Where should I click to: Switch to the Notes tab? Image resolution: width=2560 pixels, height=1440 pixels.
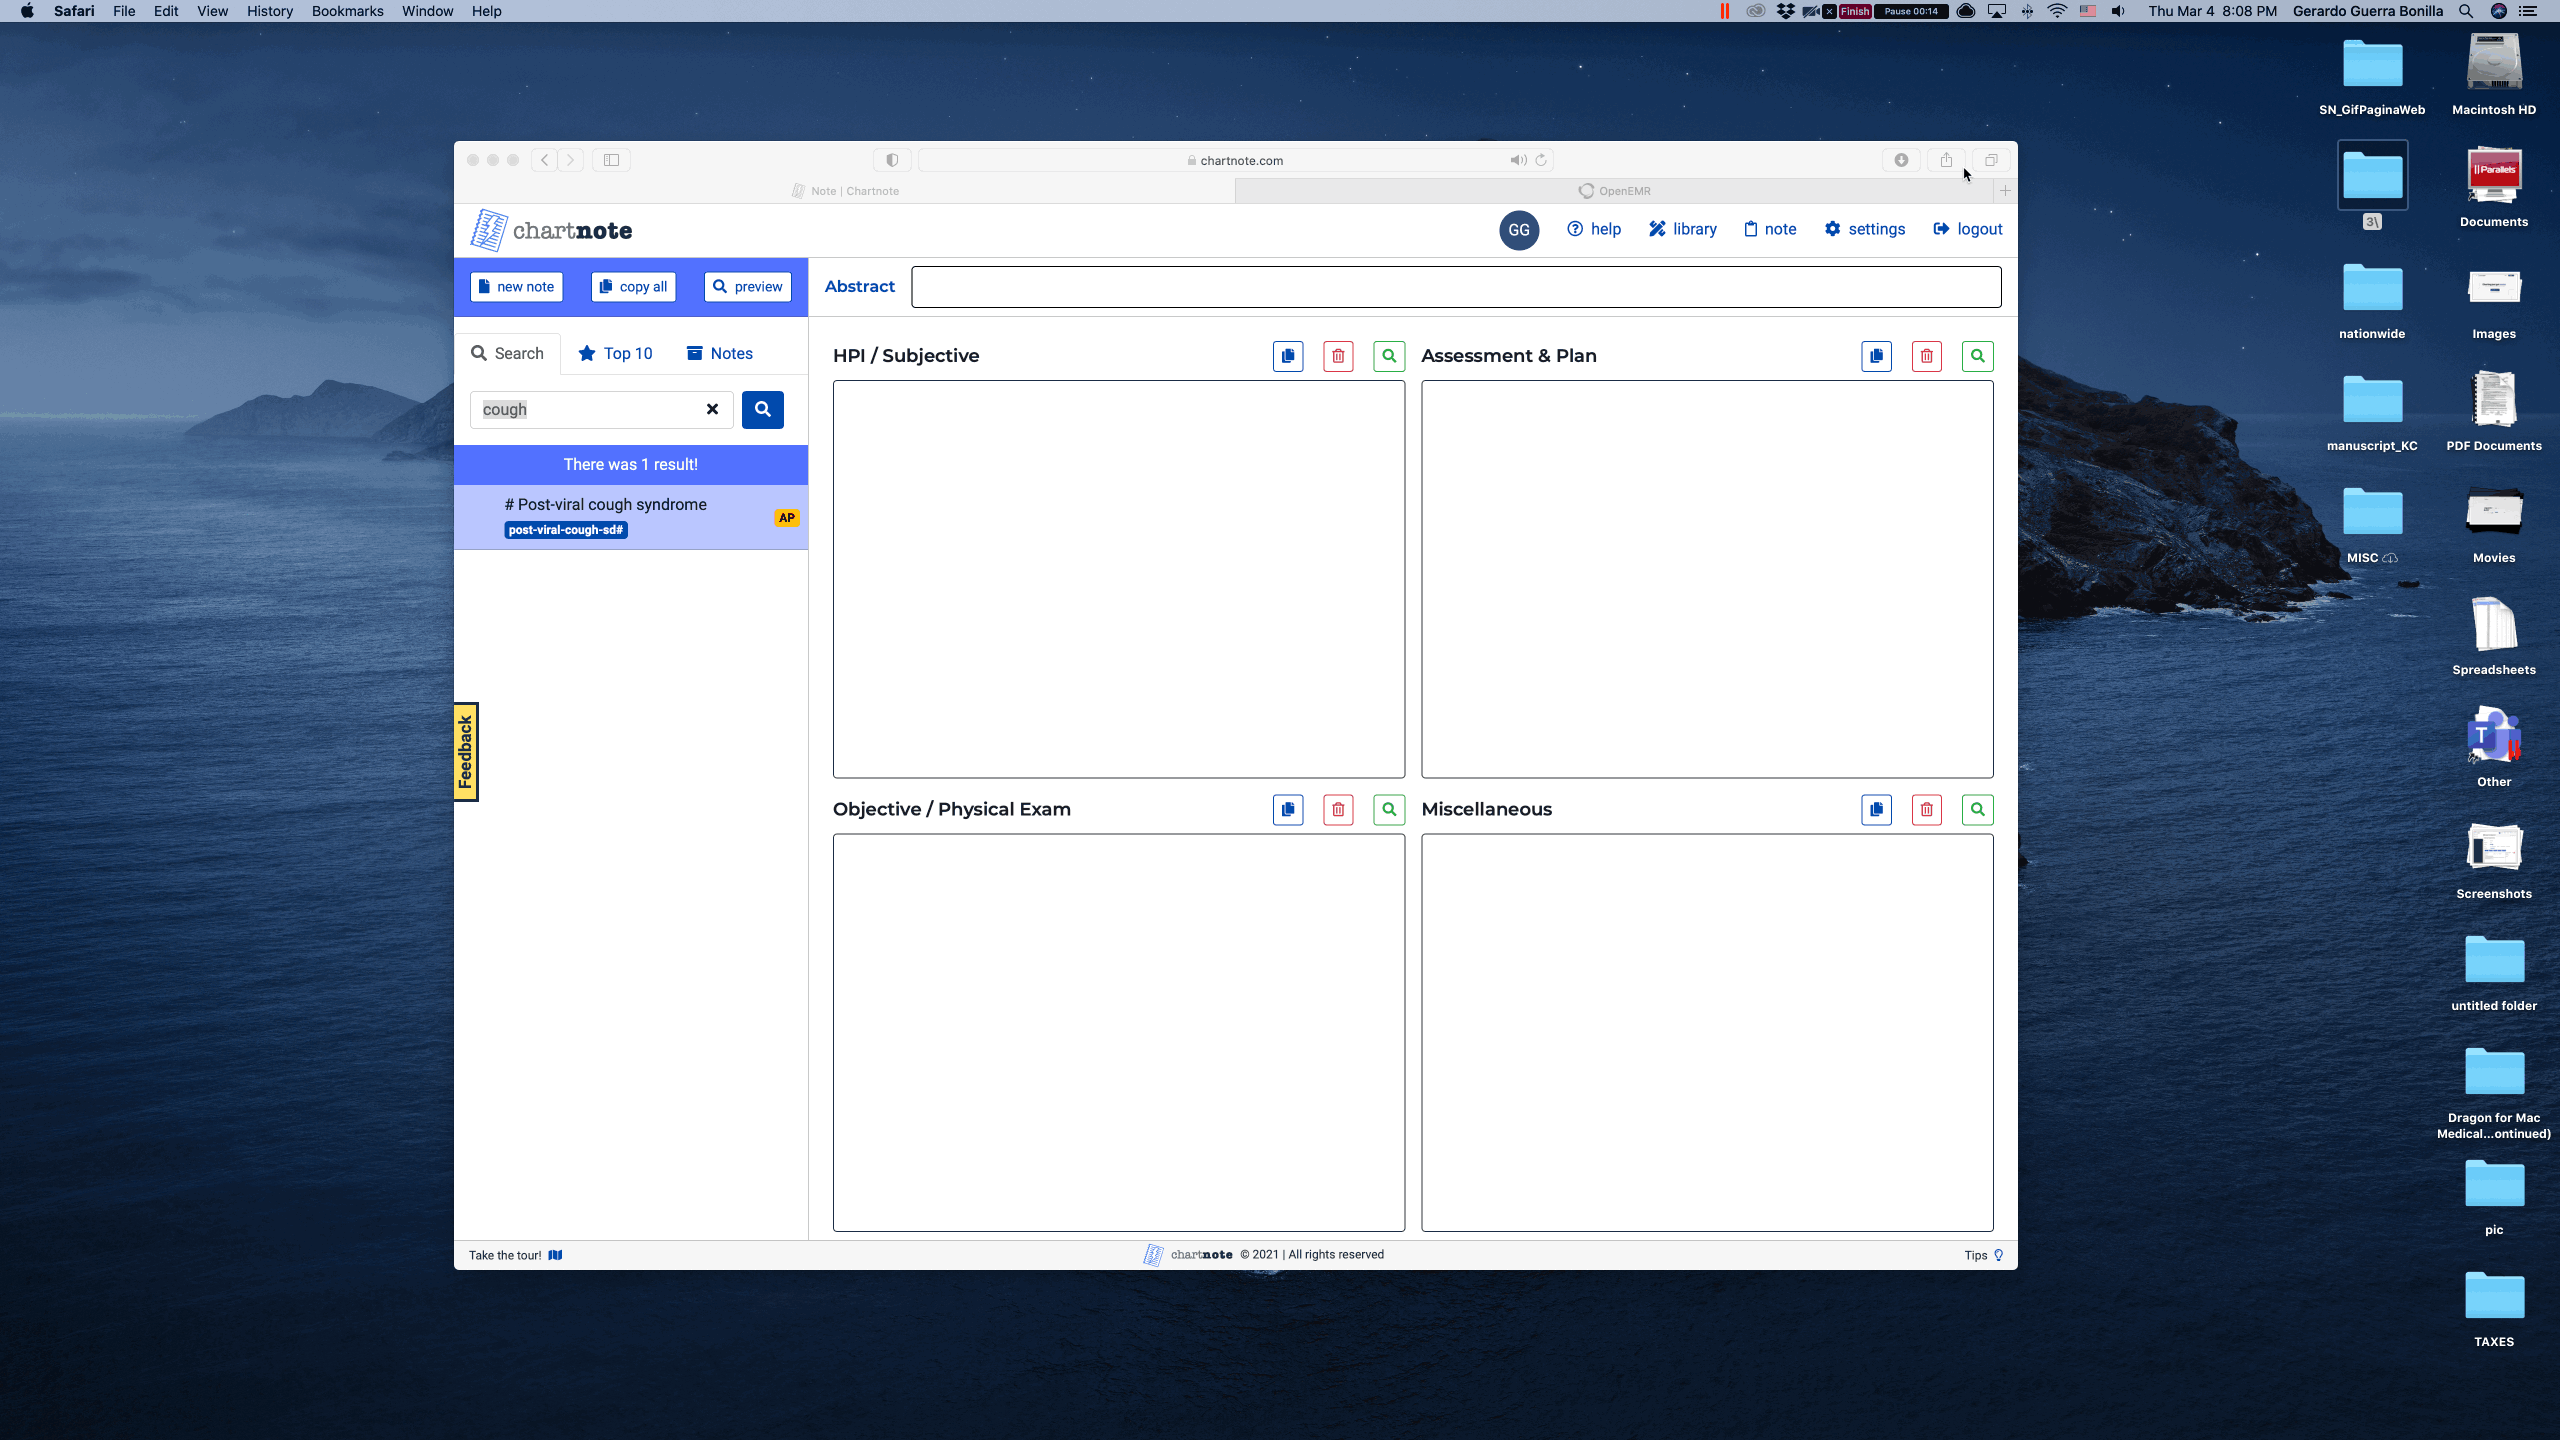point(719,353)
